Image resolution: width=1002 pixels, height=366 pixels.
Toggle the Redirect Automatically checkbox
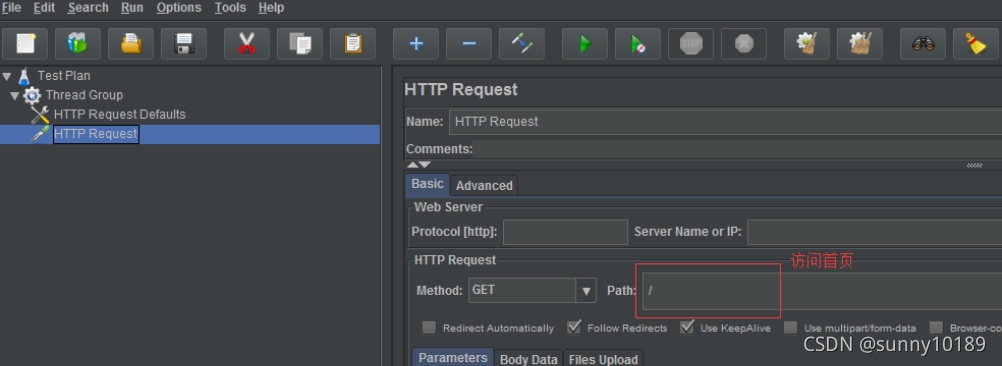[429, 328]
